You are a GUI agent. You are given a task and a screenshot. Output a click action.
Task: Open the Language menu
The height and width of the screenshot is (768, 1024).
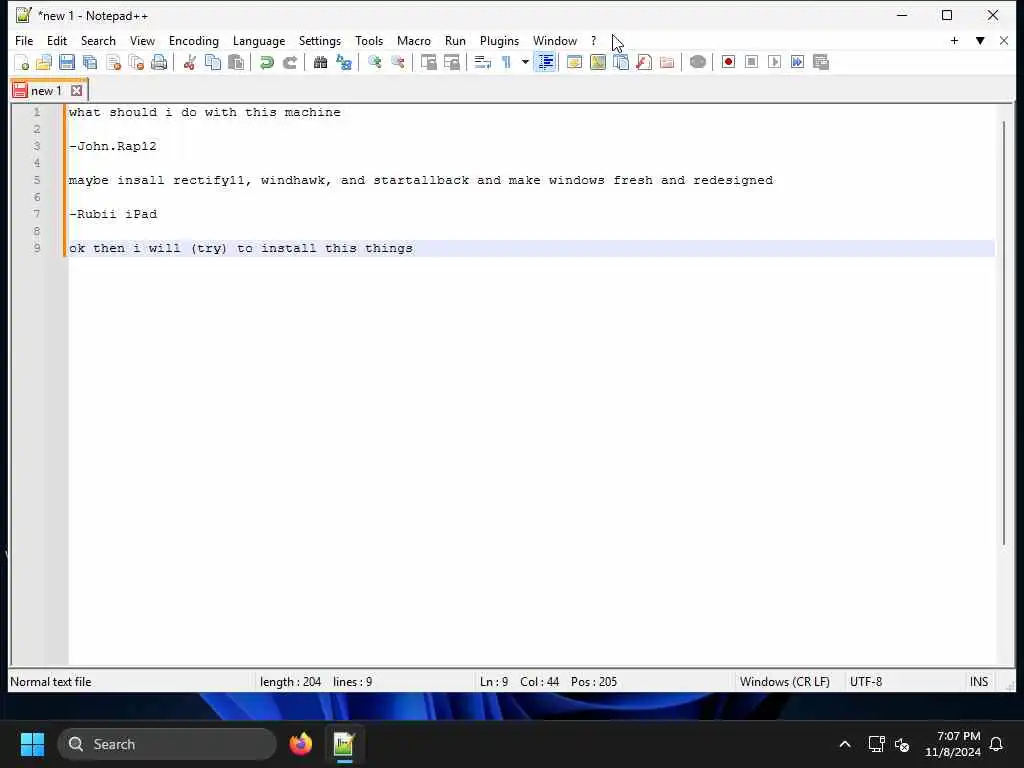[259, 40]
